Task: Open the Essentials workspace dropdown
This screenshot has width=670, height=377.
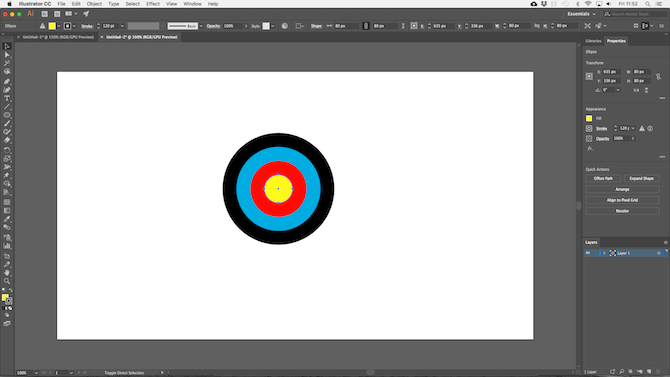Action: coord(581,14)
